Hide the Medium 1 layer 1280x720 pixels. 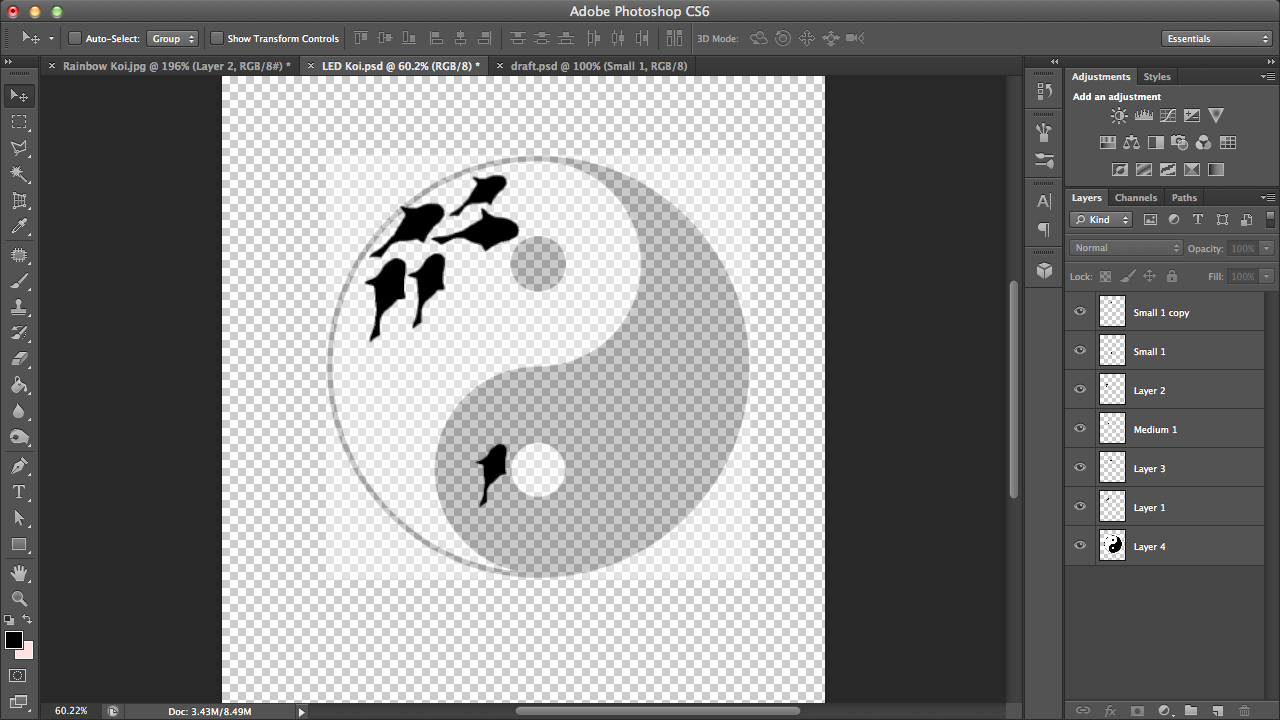pos(1080,428)
